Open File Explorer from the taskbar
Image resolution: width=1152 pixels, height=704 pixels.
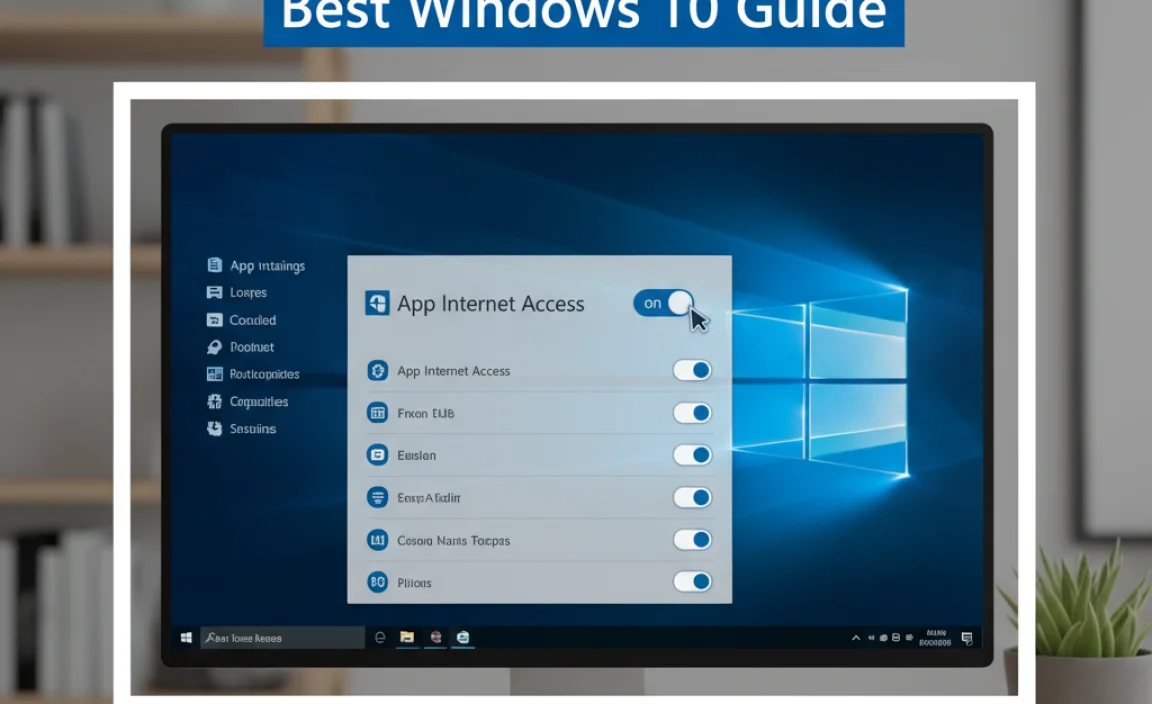[x=406, y=637]
